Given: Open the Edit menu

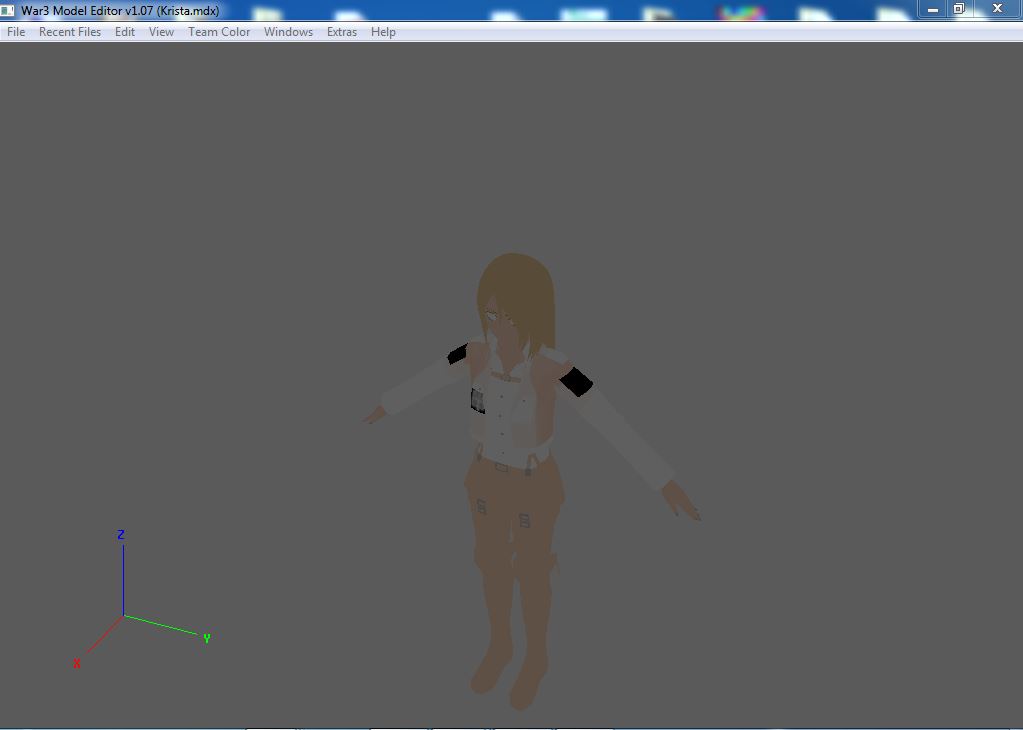Looking at the screenshot, I should coord(125,32).
